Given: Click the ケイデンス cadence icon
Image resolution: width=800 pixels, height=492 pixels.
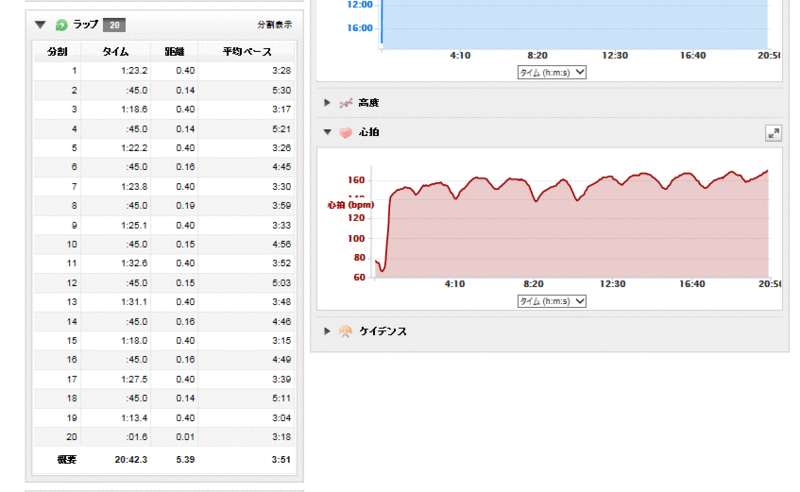Looking at the screenshot, I should tap(345, 331).
